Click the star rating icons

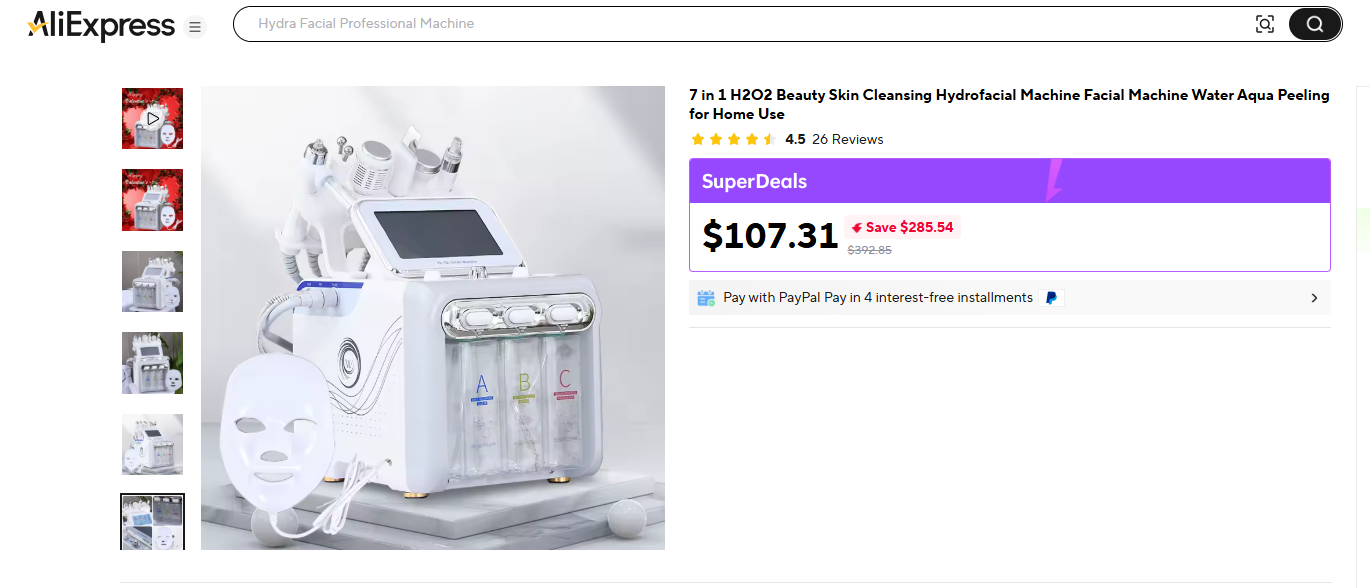tap(733, 140)
